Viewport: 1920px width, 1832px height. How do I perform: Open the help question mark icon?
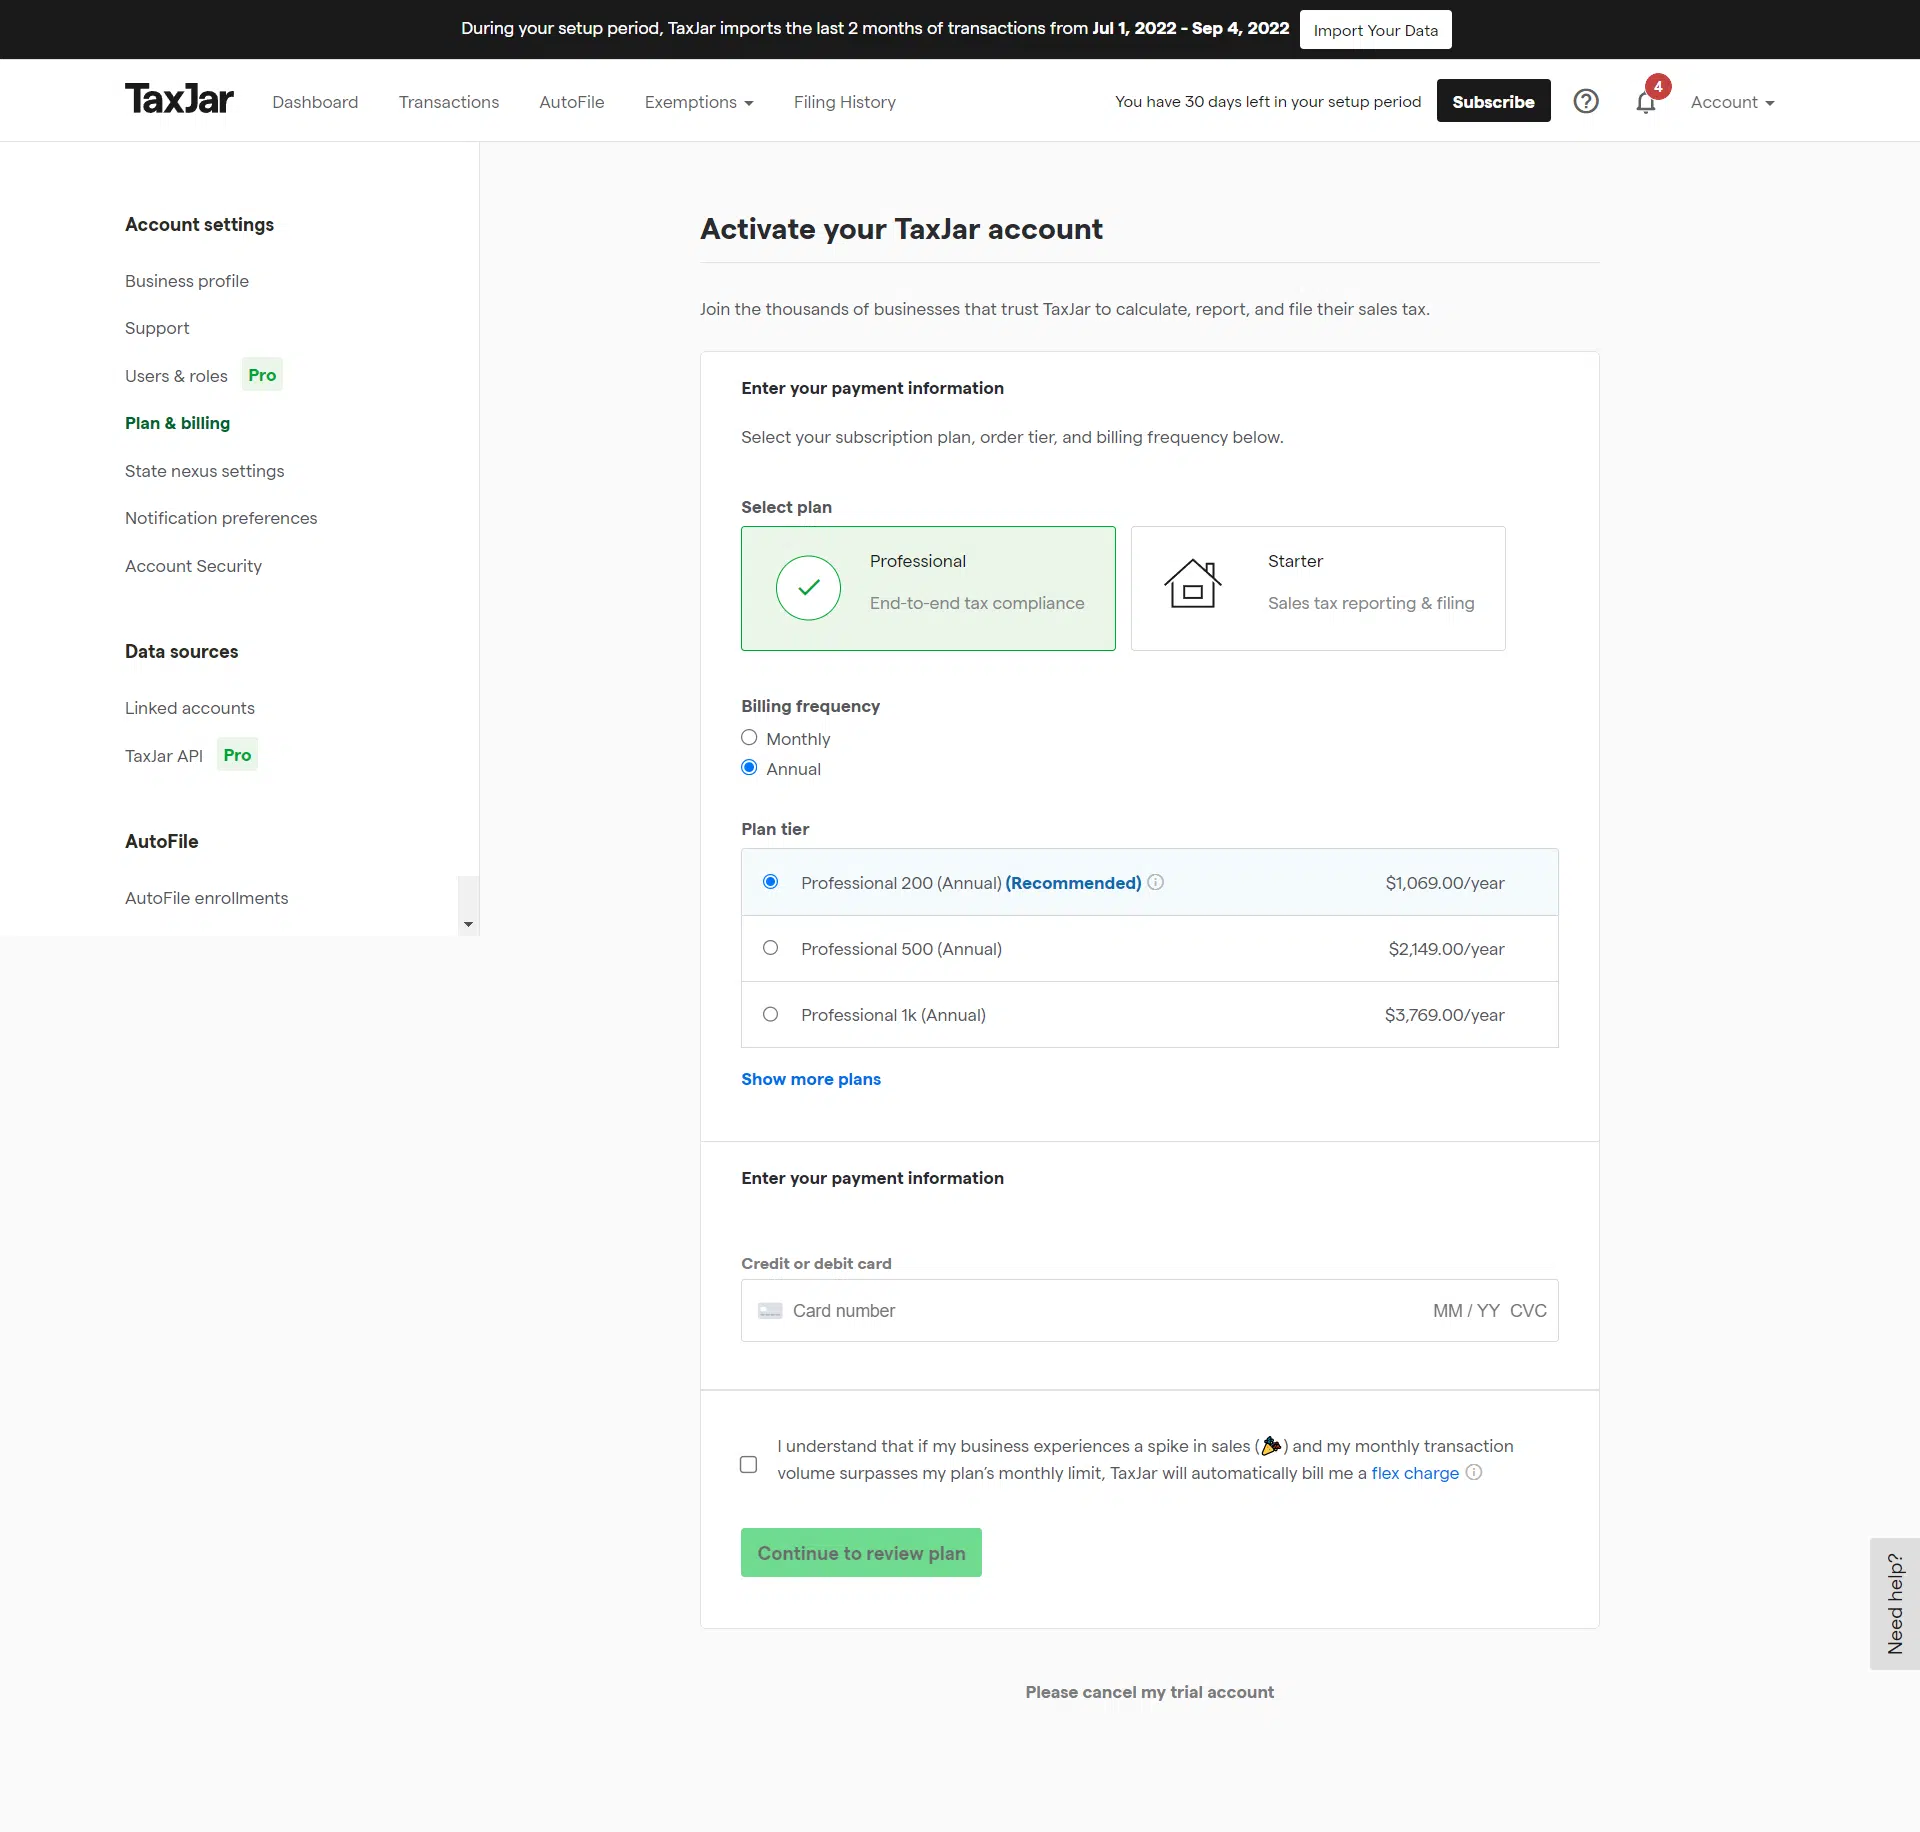click(1586, 101)
